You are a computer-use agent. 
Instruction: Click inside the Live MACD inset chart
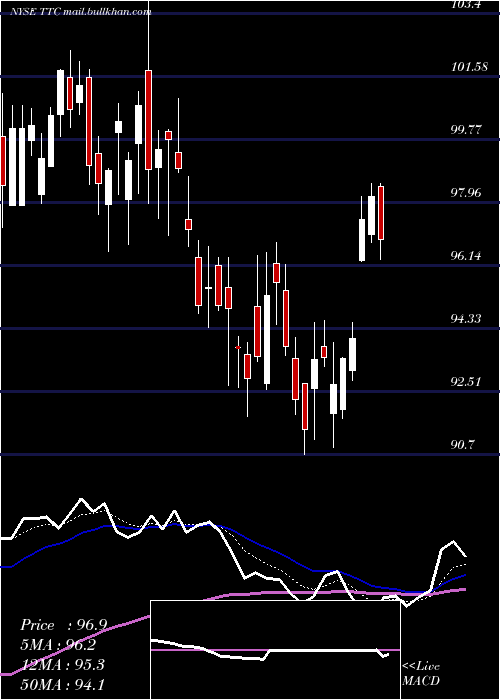[275, 650]
